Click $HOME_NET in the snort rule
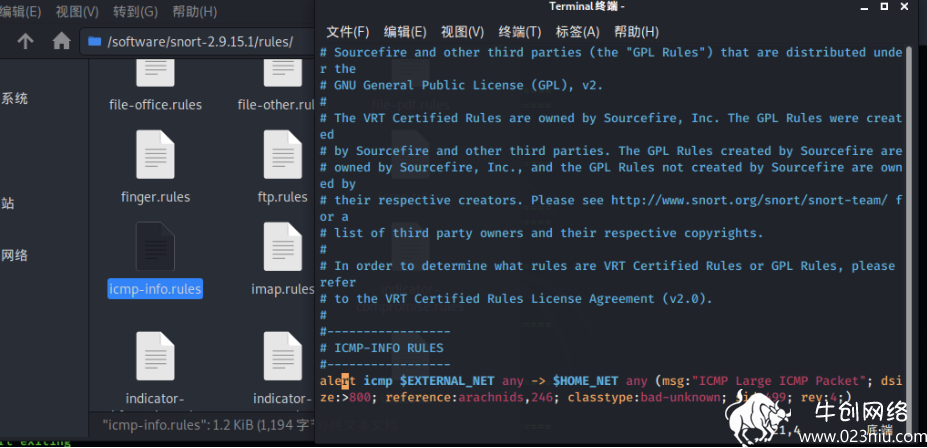This screenshot has width=927, height=448. pos(585,381)
